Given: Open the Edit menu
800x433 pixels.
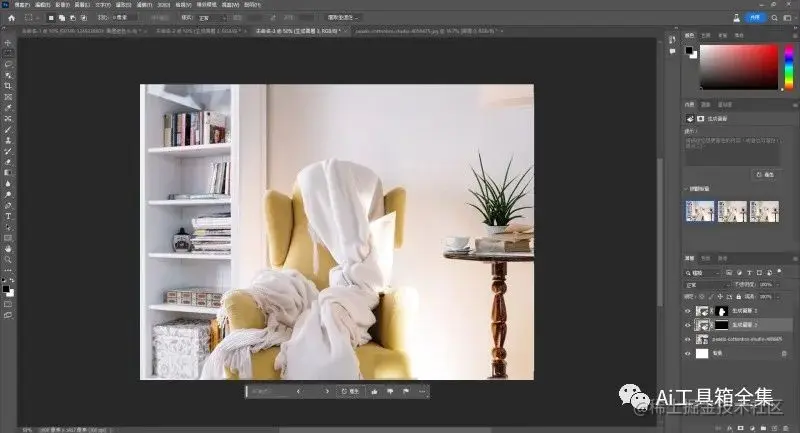Looking at the screenshot, I should point(42,5).
